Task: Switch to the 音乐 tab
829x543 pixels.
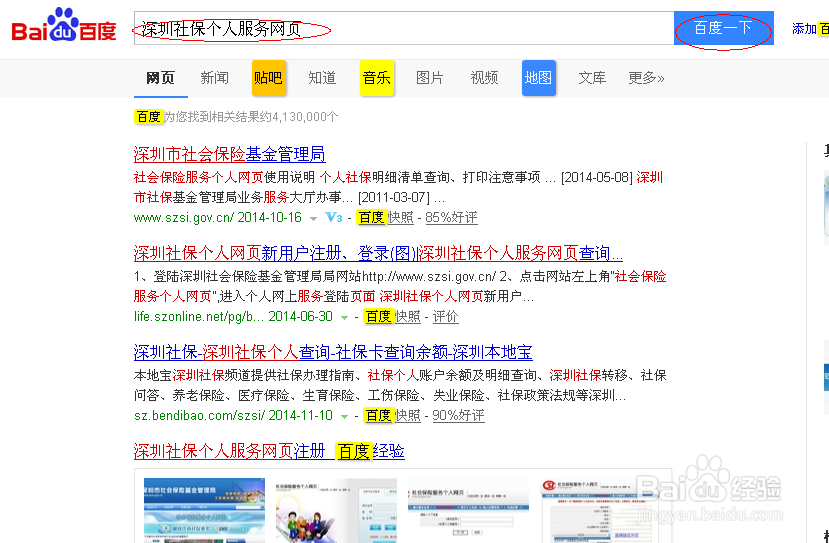Action: 377,78
